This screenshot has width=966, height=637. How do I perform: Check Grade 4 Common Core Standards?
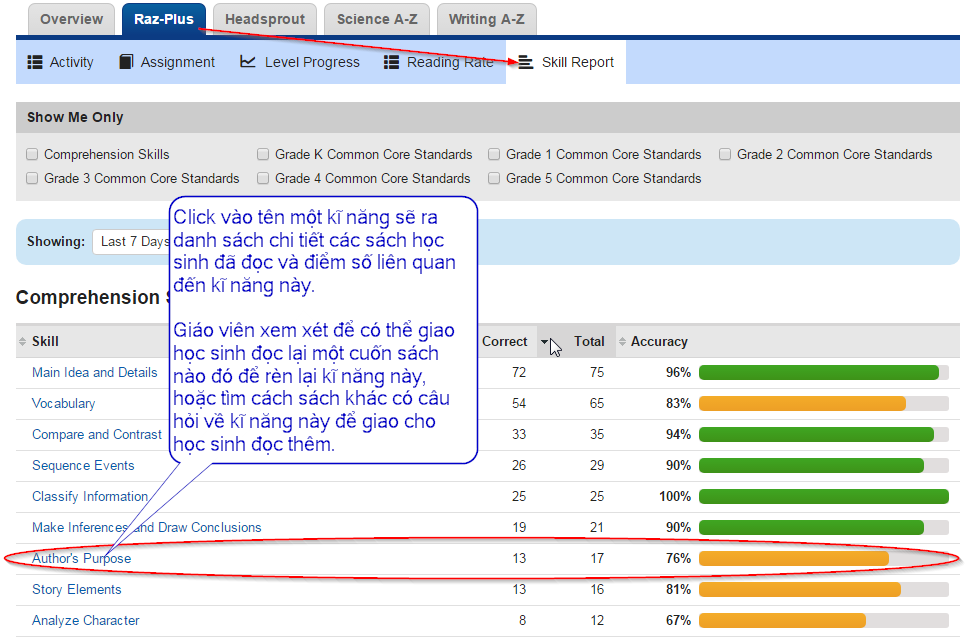click(263, 178)
